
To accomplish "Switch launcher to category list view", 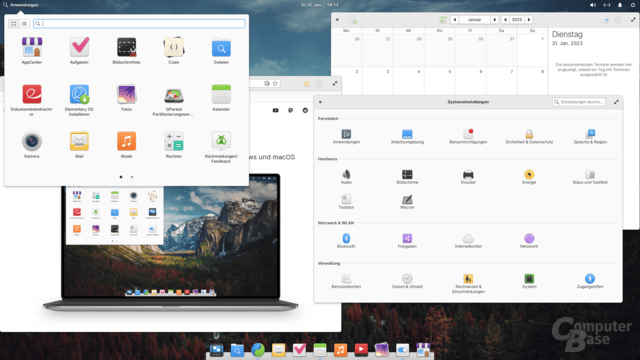I will (x=24, y=24).
